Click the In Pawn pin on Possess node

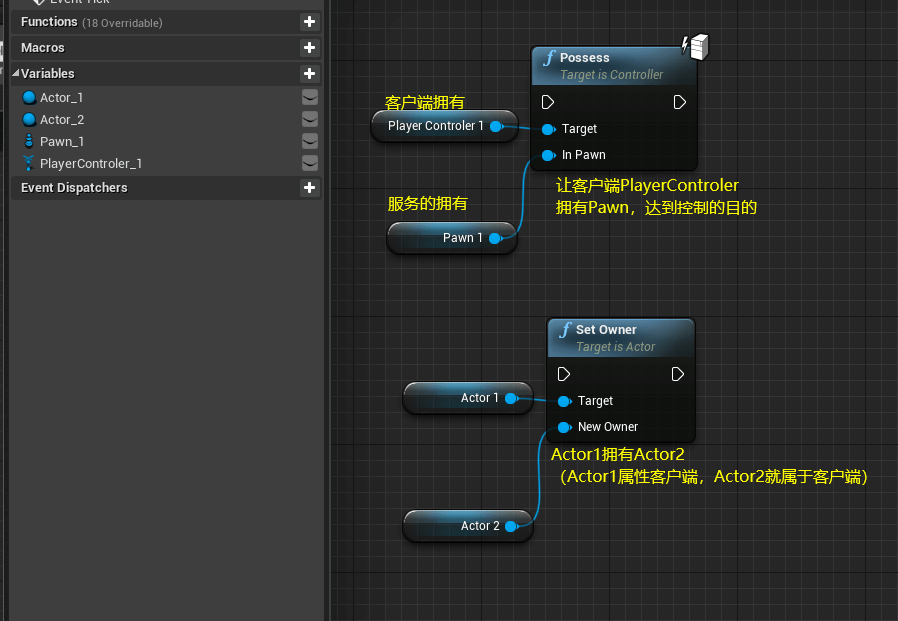548,155
